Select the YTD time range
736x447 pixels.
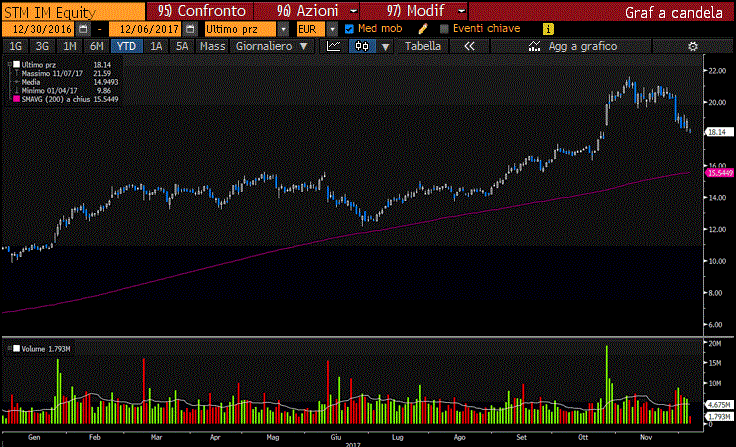pos(127,46)
